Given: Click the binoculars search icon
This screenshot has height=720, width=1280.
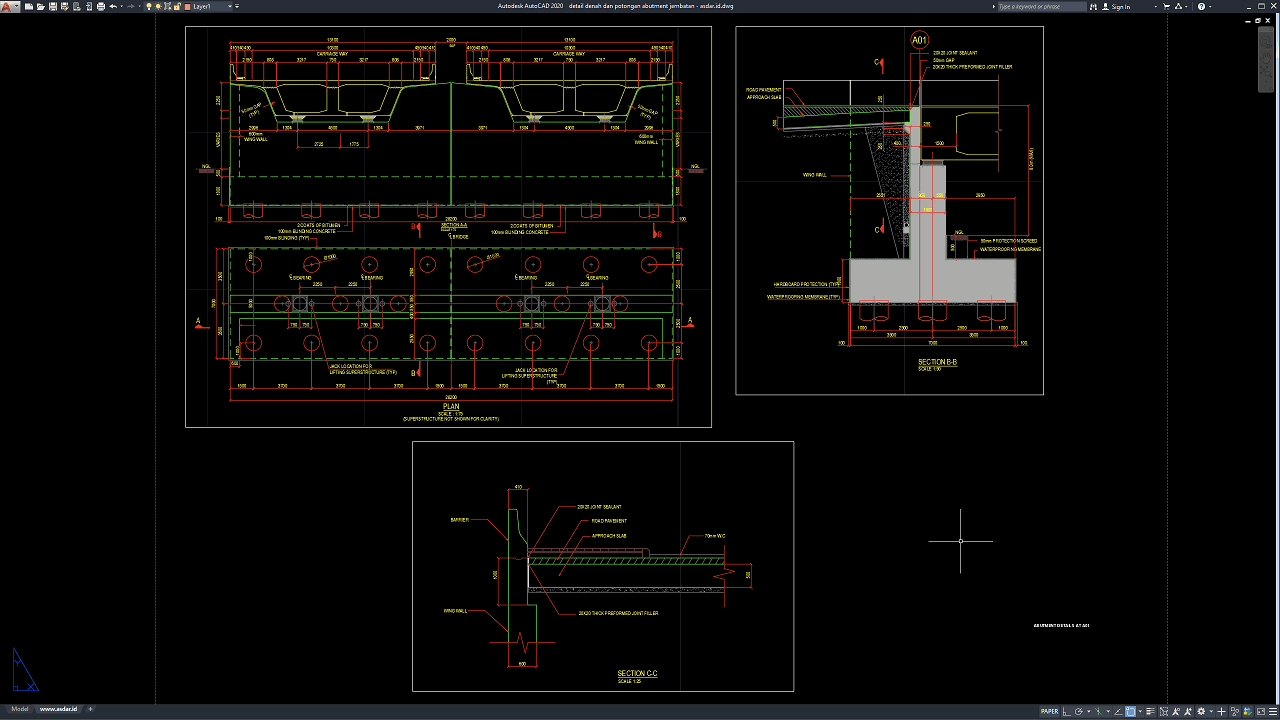Looking at the screenshot, I should 1093,6.
